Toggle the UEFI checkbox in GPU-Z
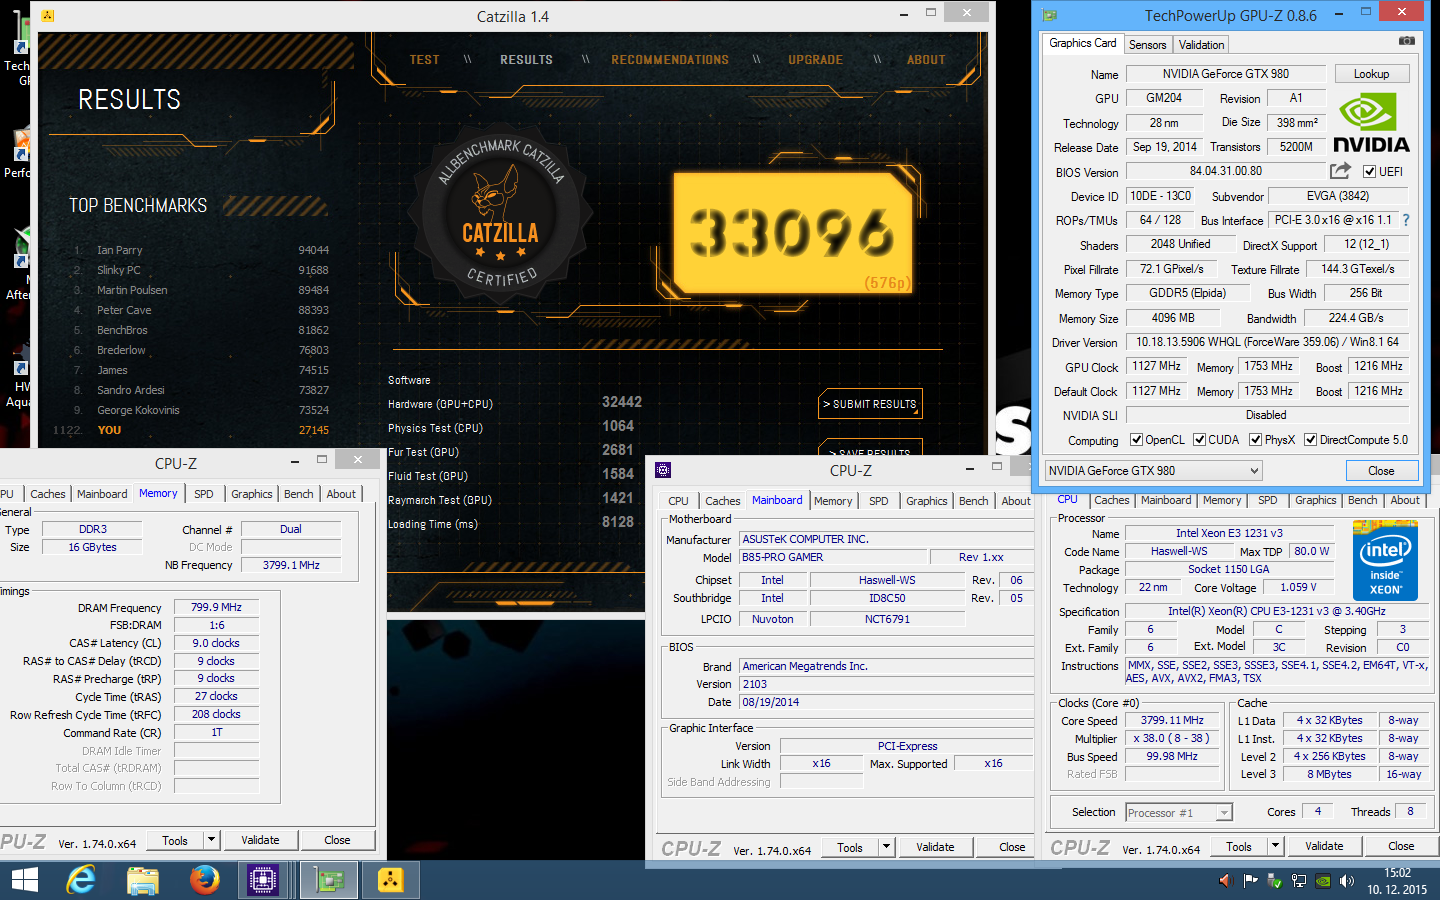This screenshot has height=900, width=1440. pyautogui.click(x=1369, y=172)
